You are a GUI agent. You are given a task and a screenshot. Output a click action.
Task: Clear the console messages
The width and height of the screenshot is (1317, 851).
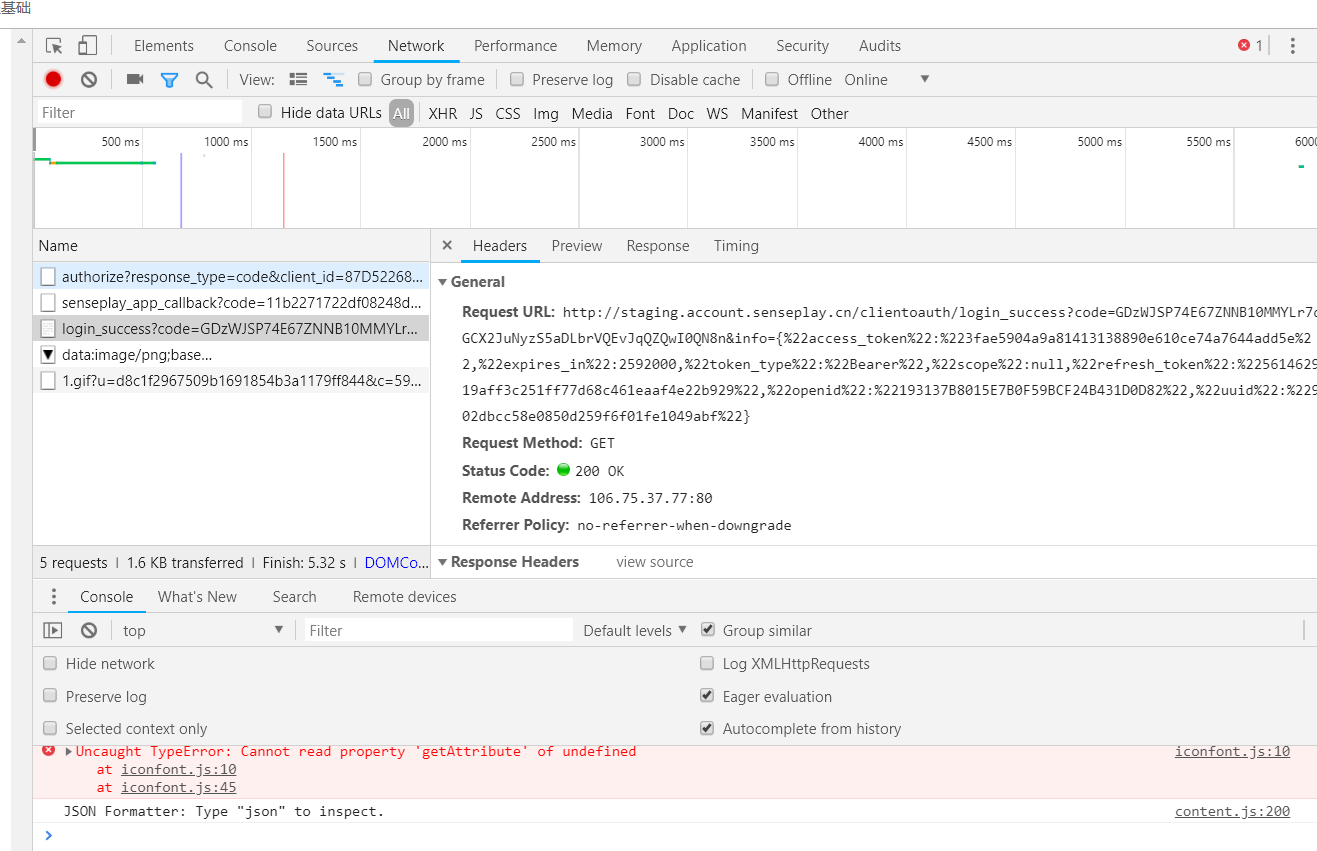click(x=88, y=629)
